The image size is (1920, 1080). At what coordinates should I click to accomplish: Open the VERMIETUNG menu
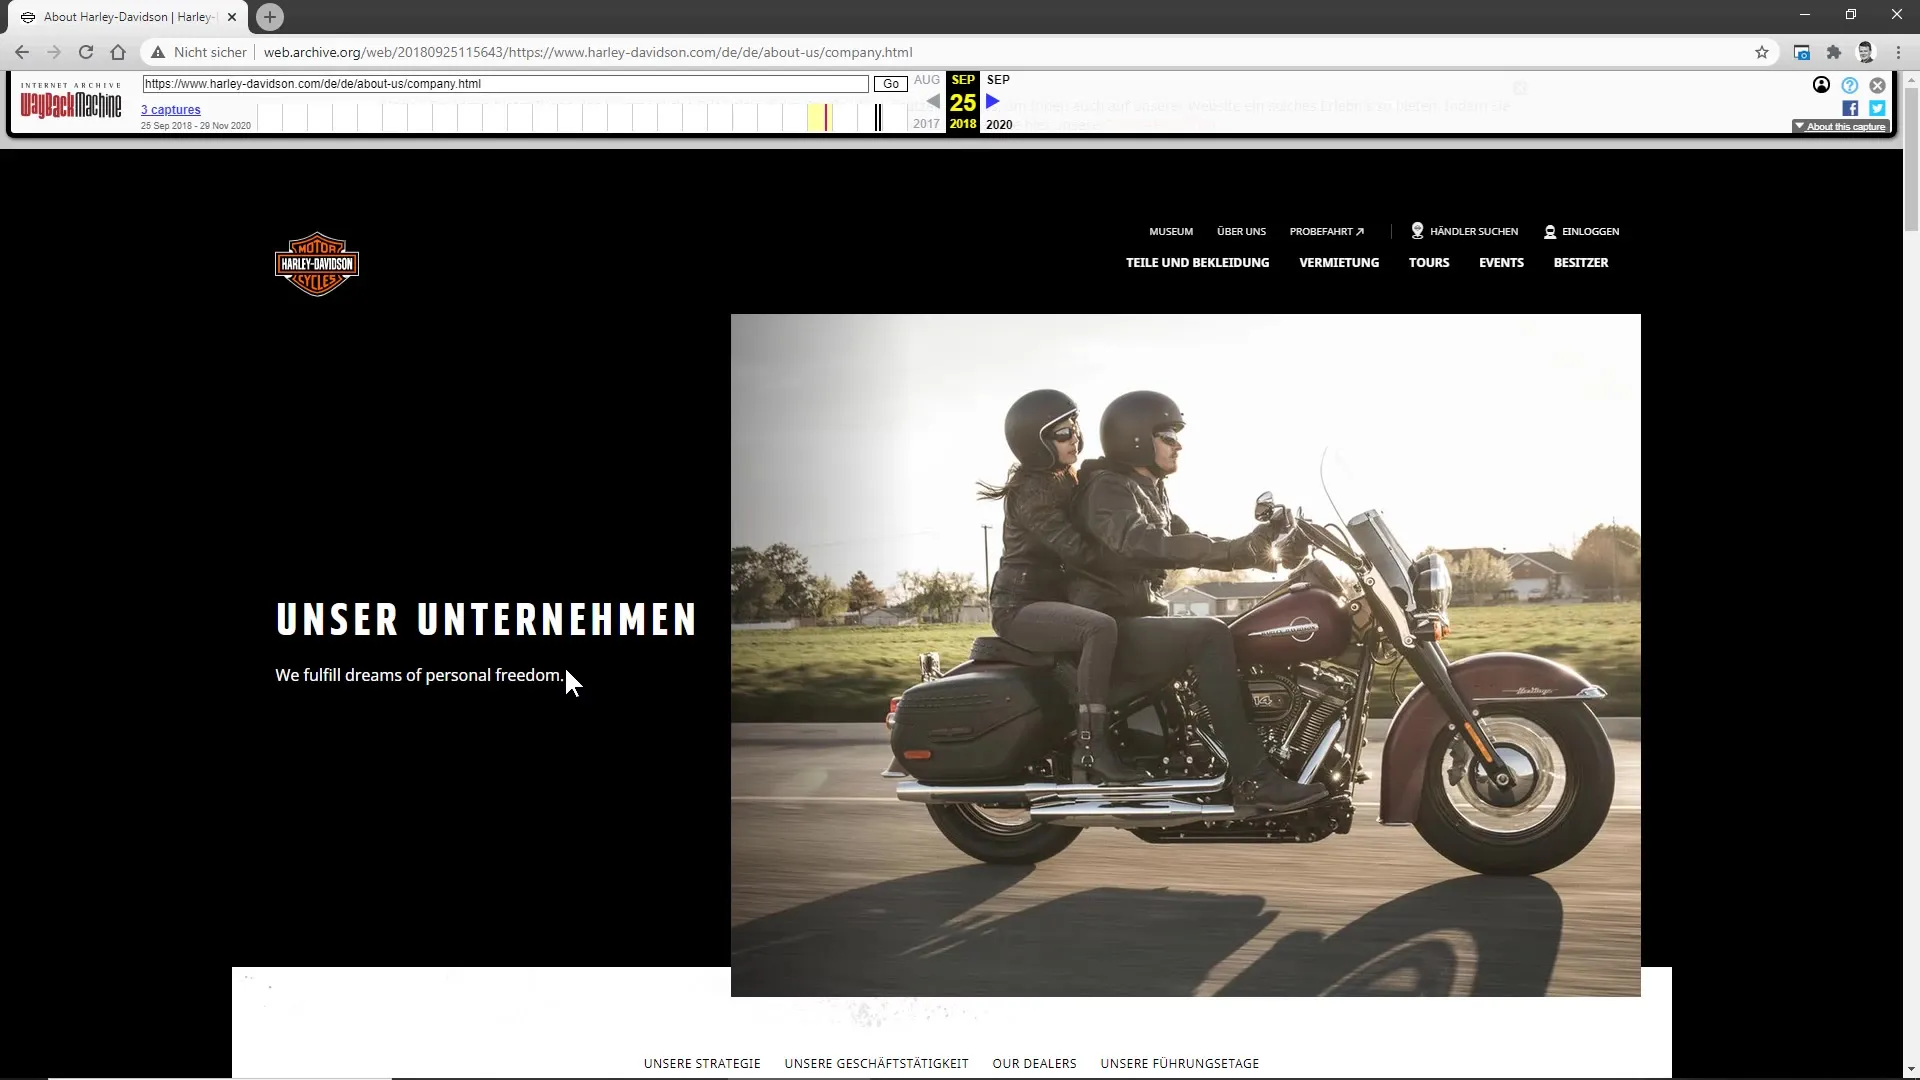(x=1339, y=262)
